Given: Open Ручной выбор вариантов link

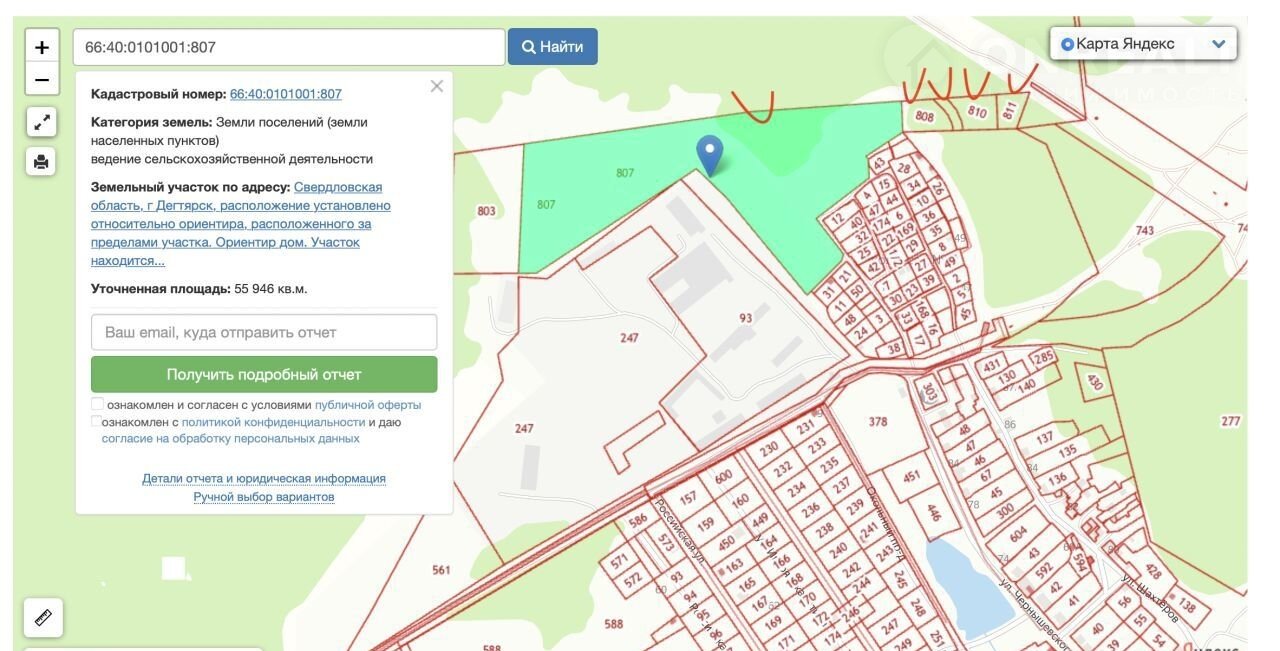Looking at the screenshot, I should click(x=264, y=496).
